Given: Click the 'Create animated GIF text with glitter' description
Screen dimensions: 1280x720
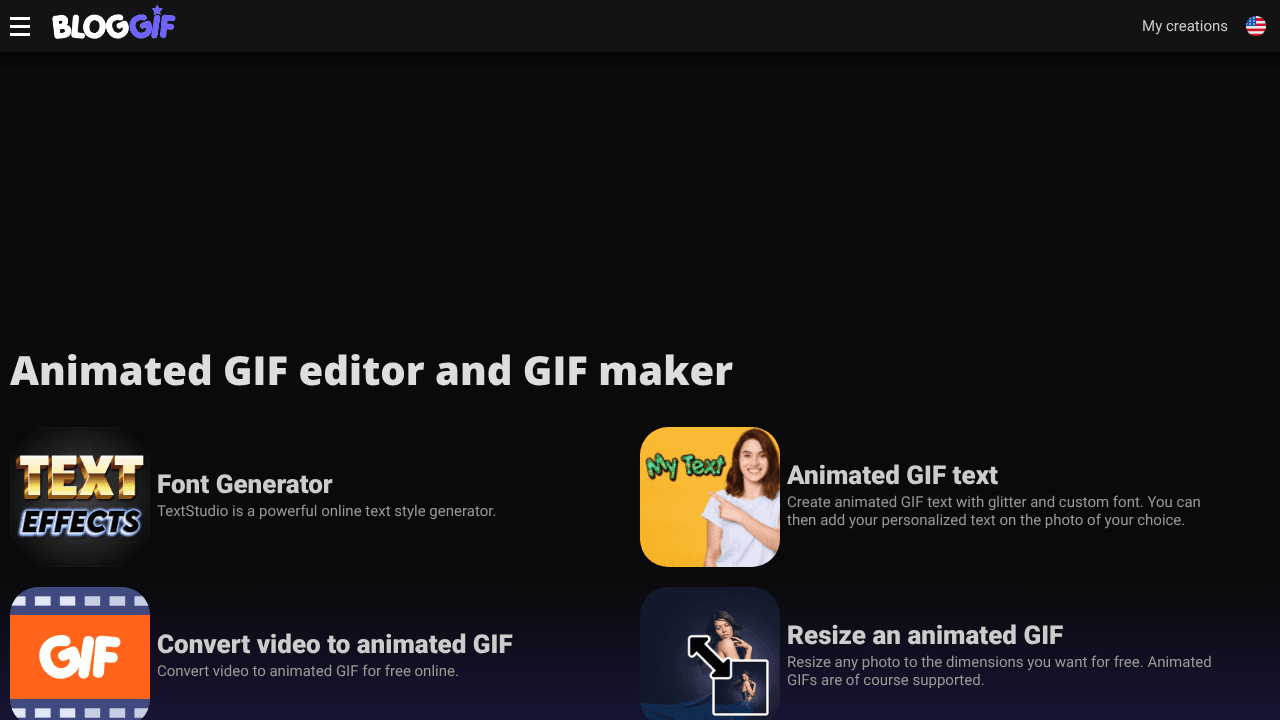Looking at the screenshot, I should coord(994,511).
